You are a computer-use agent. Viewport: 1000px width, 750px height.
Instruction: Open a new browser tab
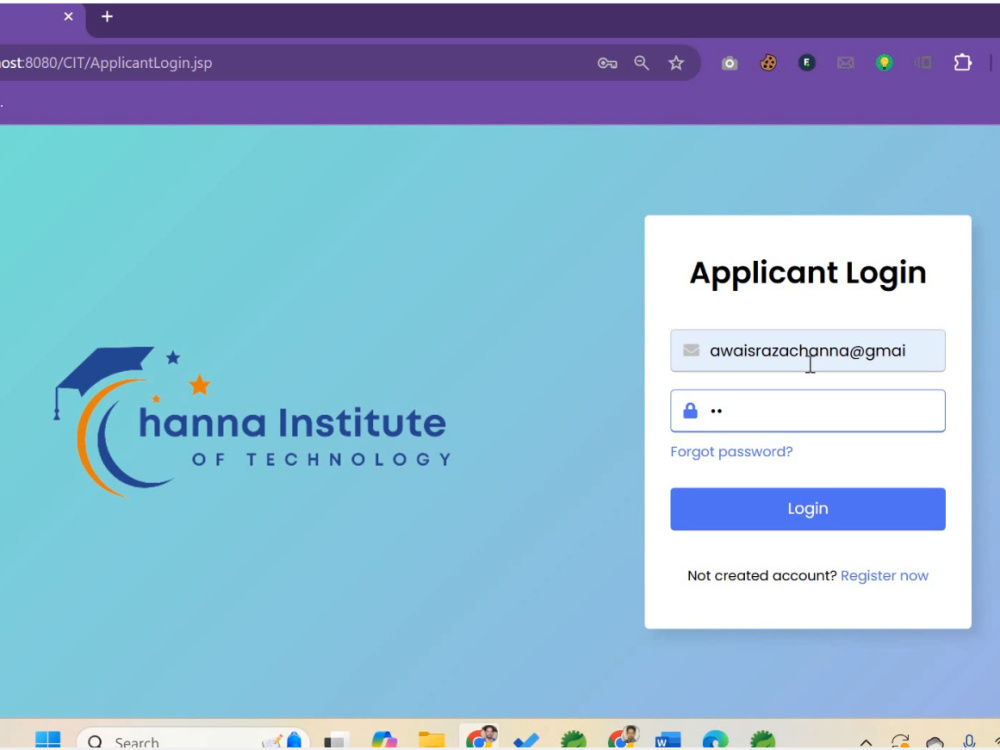[107, 17]
